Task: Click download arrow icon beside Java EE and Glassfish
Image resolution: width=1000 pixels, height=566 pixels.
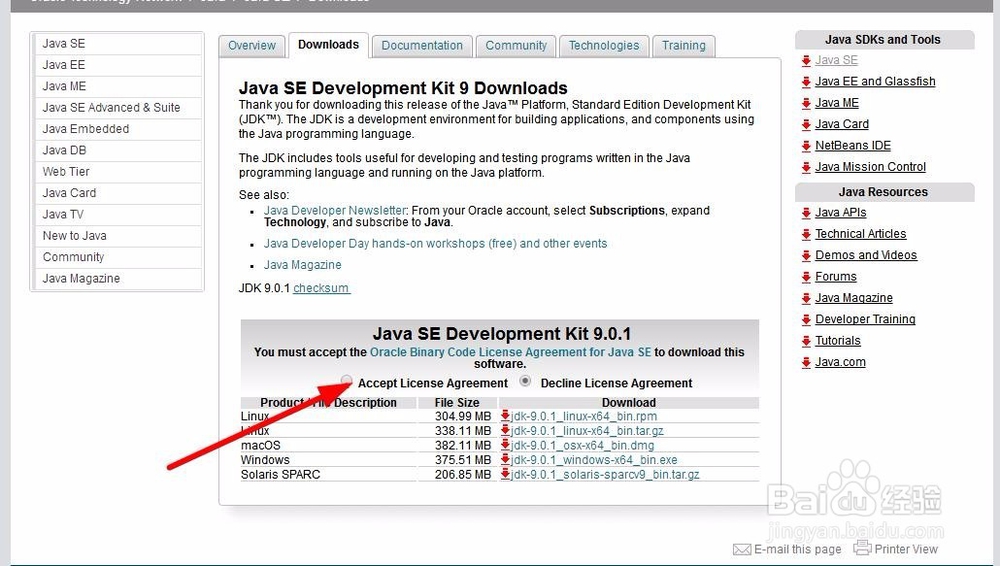Action: click(806, 82)
